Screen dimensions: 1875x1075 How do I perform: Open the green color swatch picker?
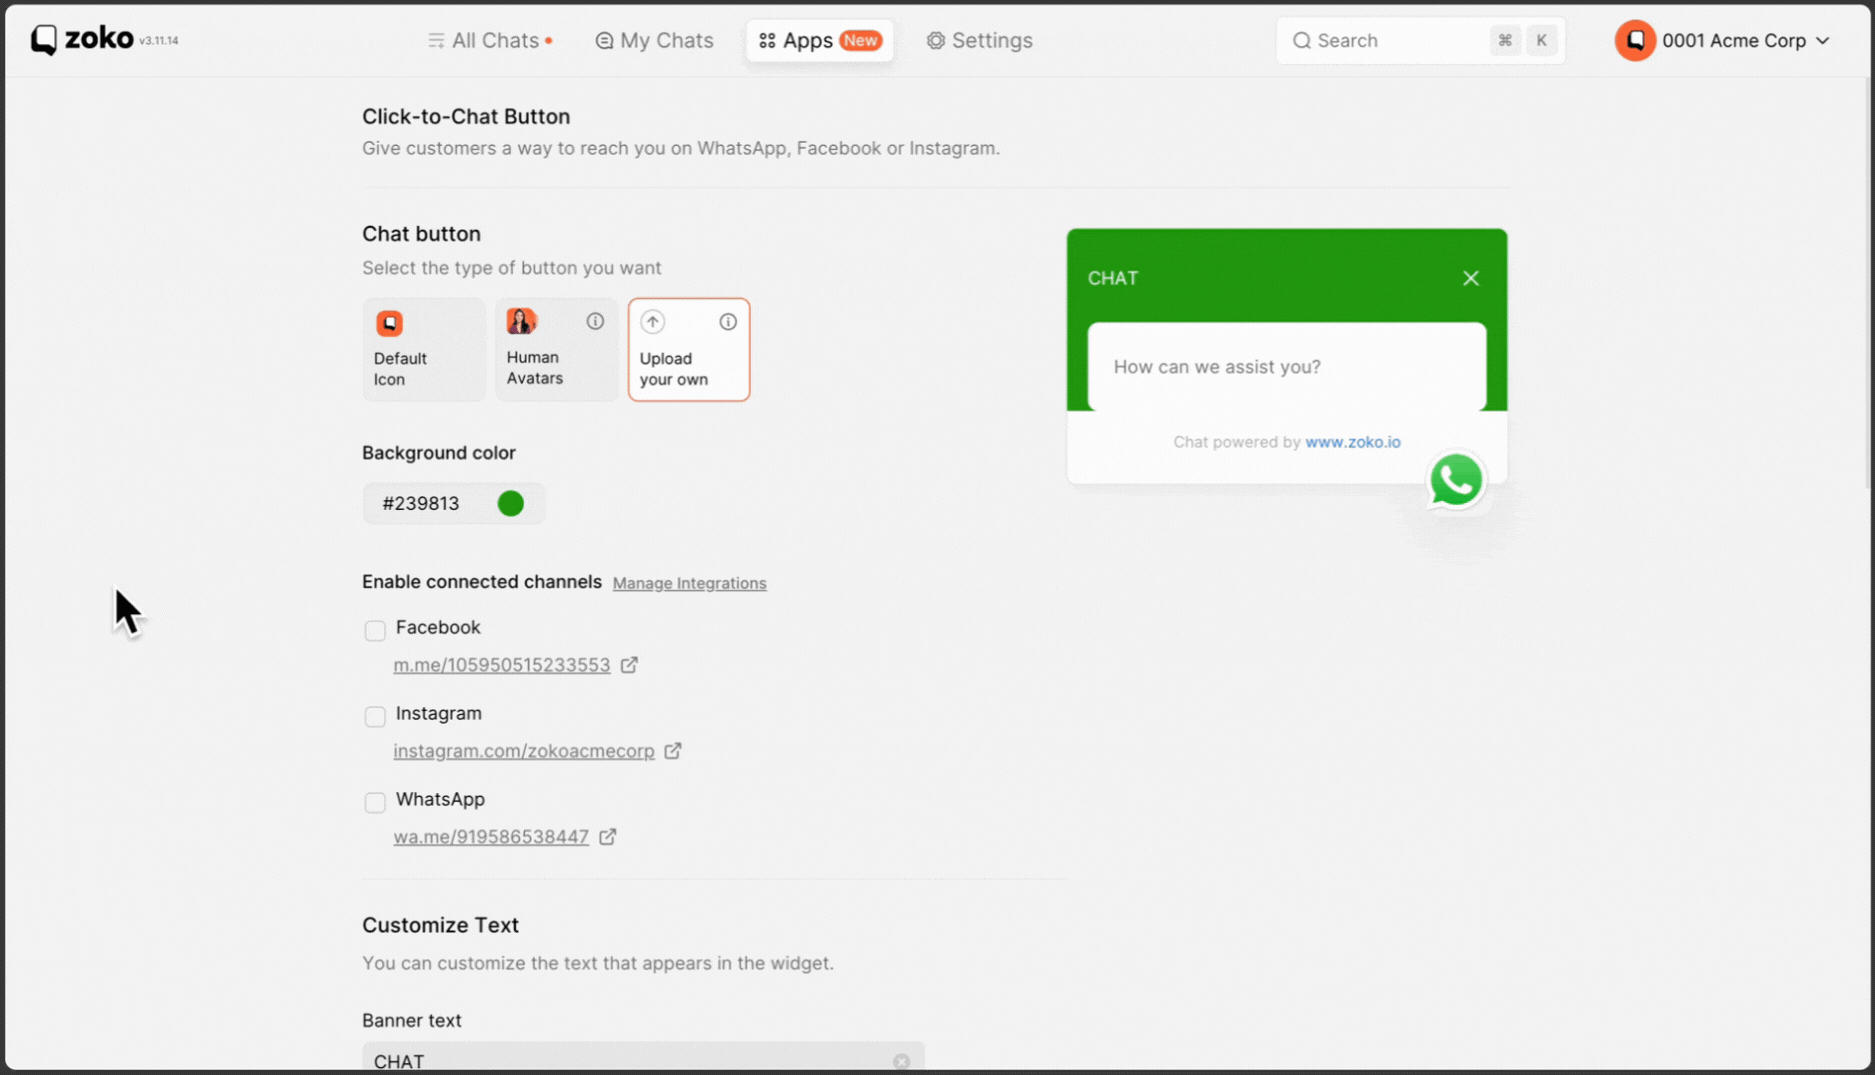510,503
